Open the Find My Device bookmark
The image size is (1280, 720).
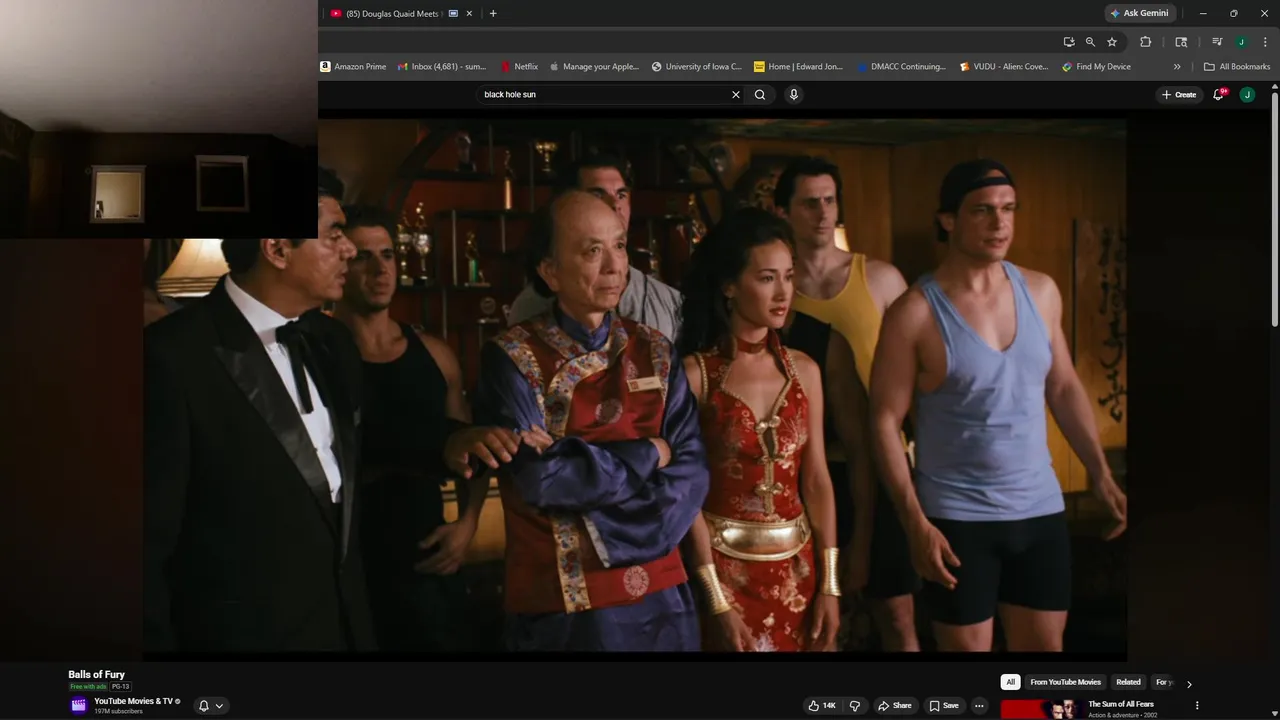pos(1097,66)
